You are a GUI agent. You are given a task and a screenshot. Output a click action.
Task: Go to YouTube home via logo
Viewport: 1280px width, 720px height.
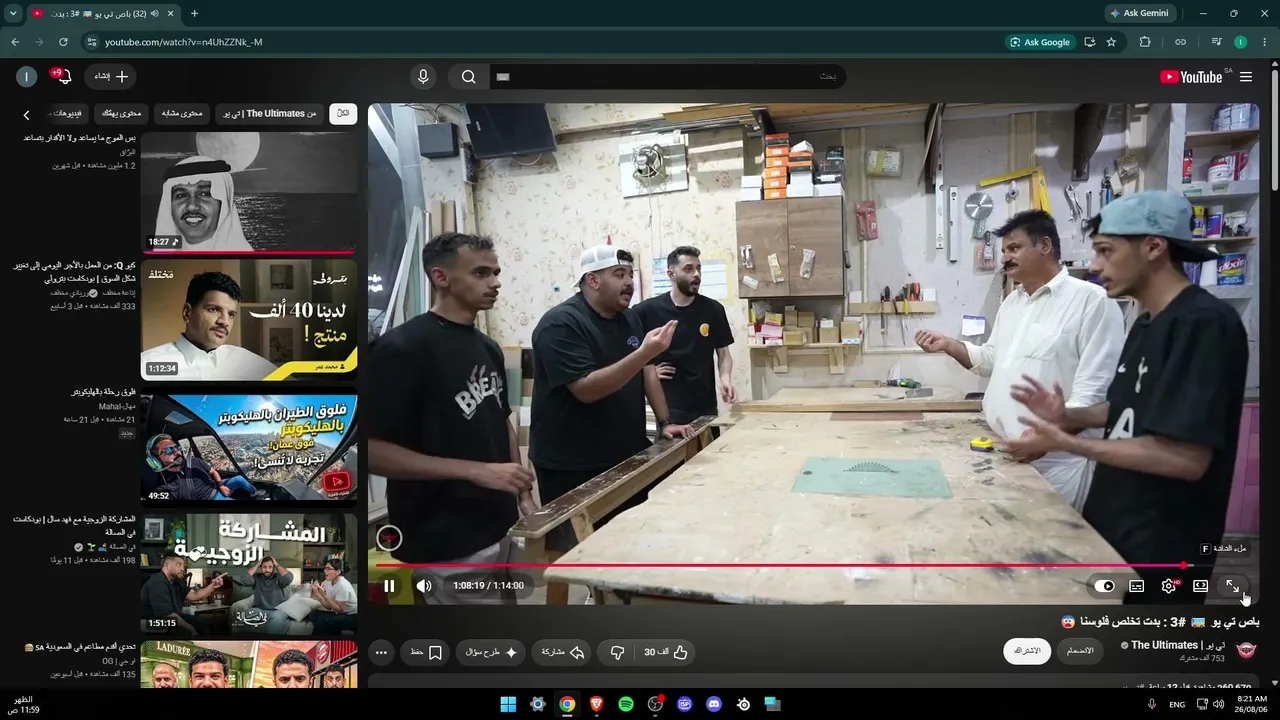[x=1191, y=77]
